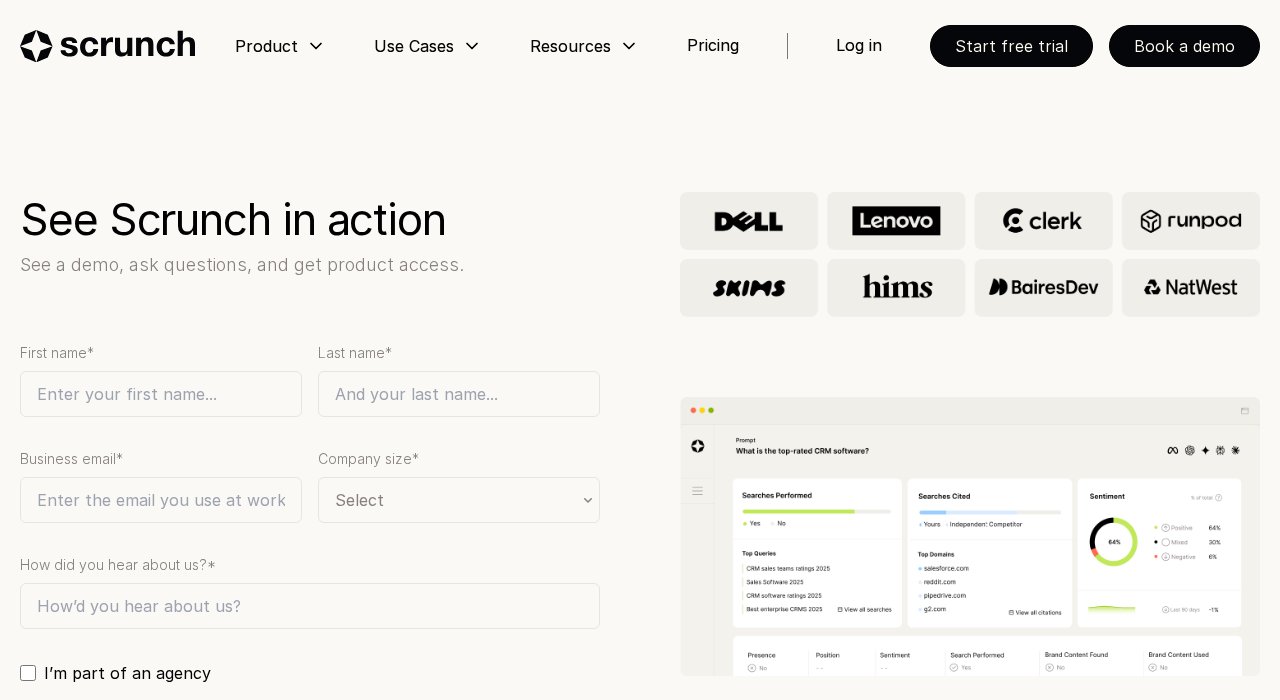The width and height of the screenshot is (1280, 700).
Task: Click the green Searches Performed progress bar
Action: [x=798, y=511]
